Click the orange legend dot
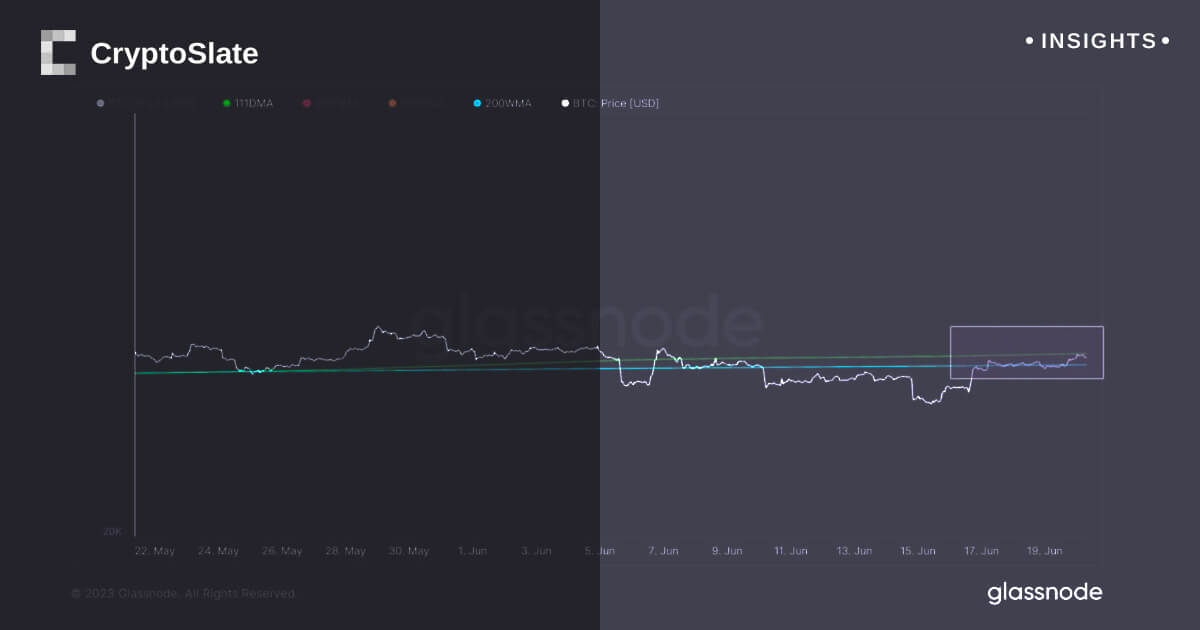Image resolution: width=1200 pixels, height=630 pixels. pos(393,103)
